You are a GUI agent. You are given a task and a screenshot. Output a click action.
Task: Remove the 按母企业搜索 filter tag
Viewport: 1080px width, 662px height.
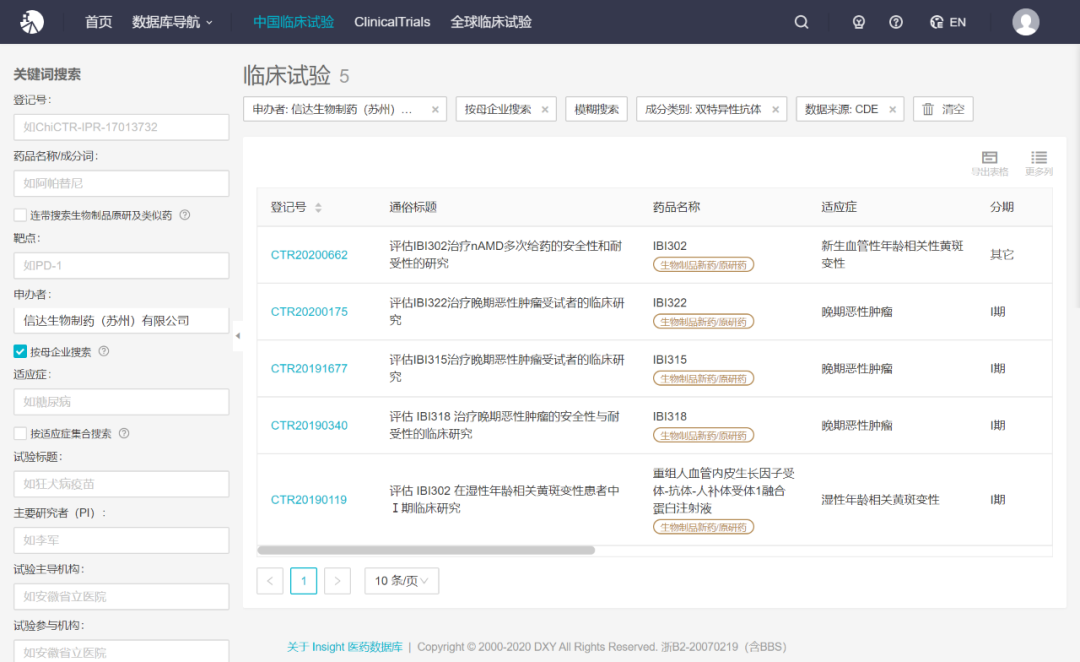click(x=545, y=110)
